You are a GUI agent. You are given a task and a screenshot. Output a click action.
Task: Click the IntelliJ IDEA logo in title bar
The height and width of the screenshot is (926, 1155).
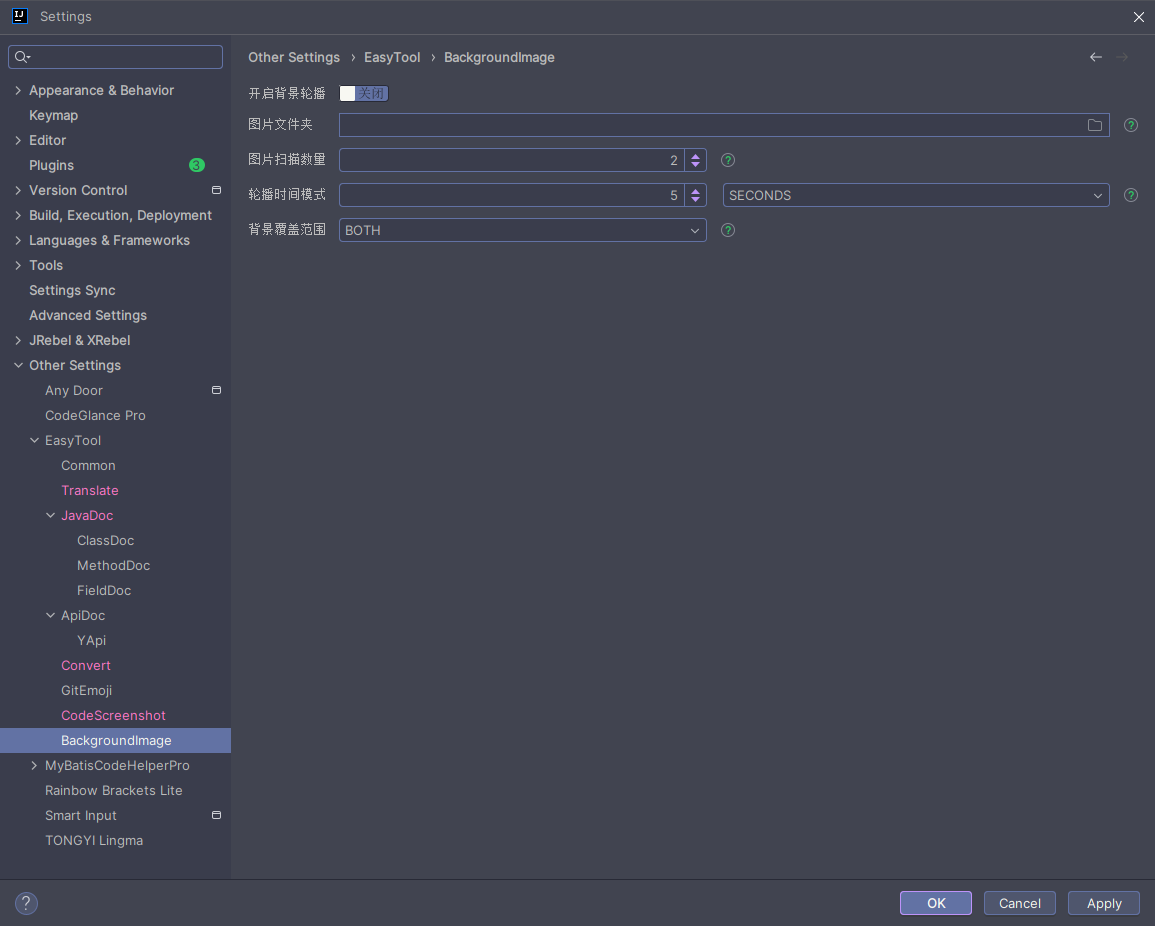(x=20, y=16)
